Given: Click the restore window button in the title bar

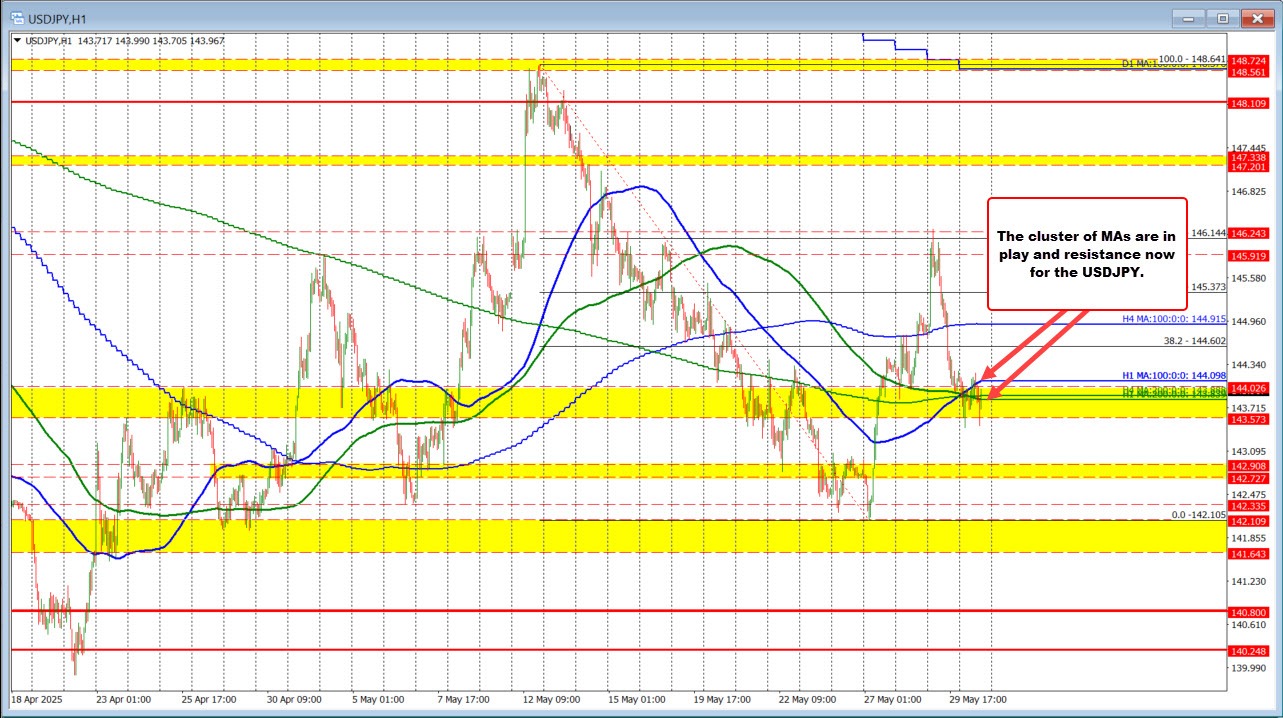Looking at the screenshot, I should point(1222,17).
